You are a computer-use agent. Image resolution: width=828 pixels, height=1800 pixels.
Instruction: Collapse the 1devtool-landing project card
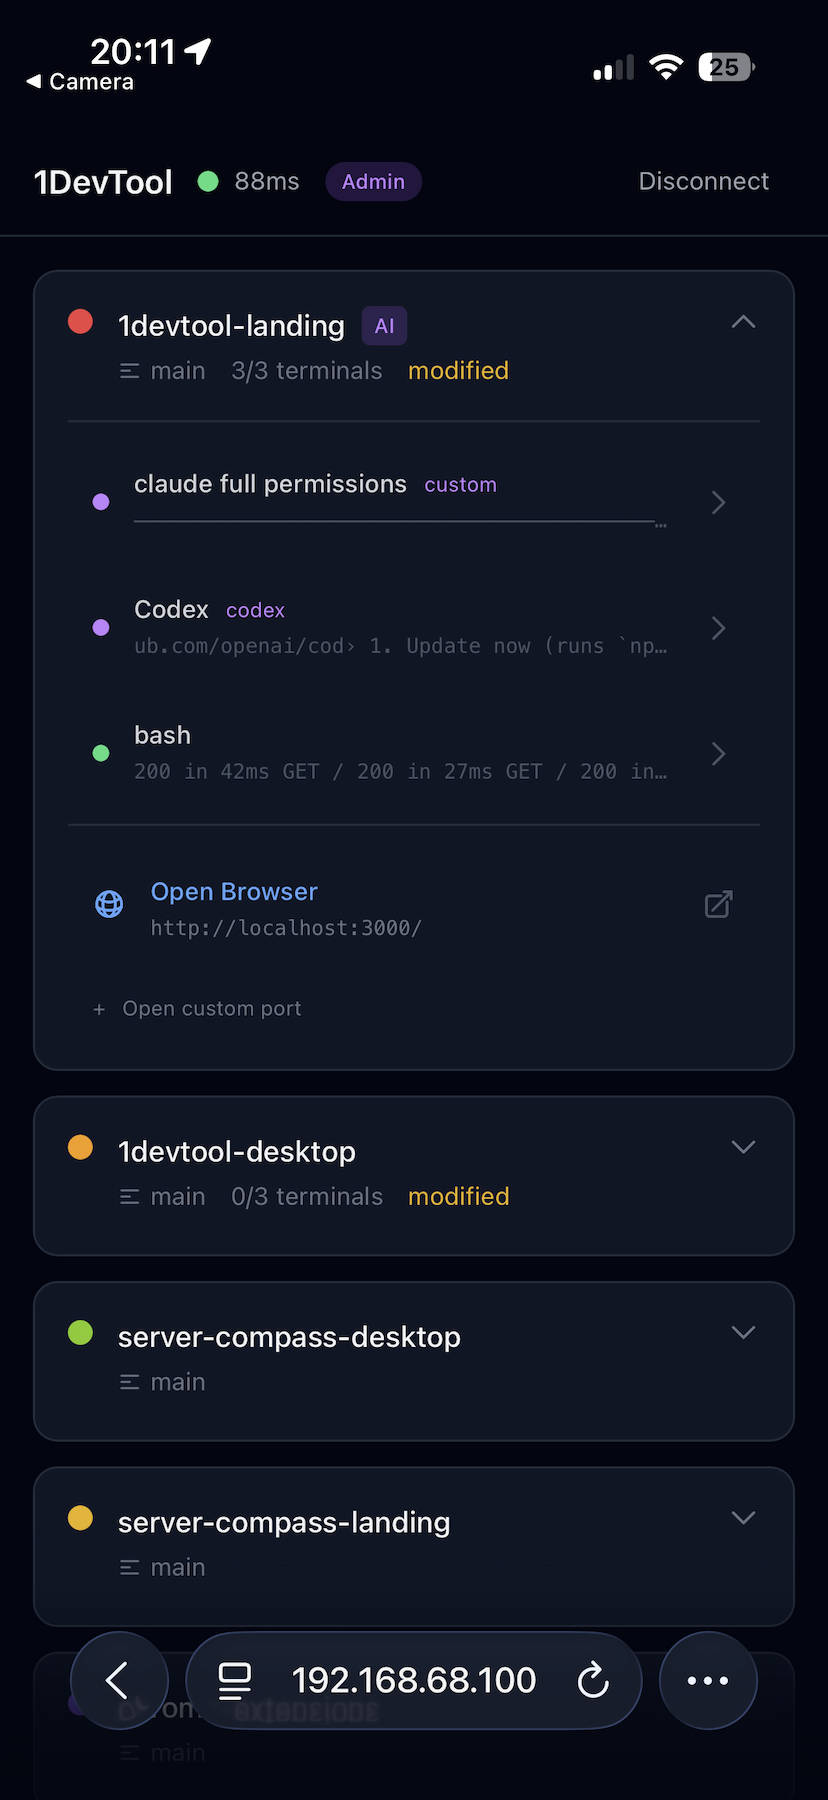743,322
